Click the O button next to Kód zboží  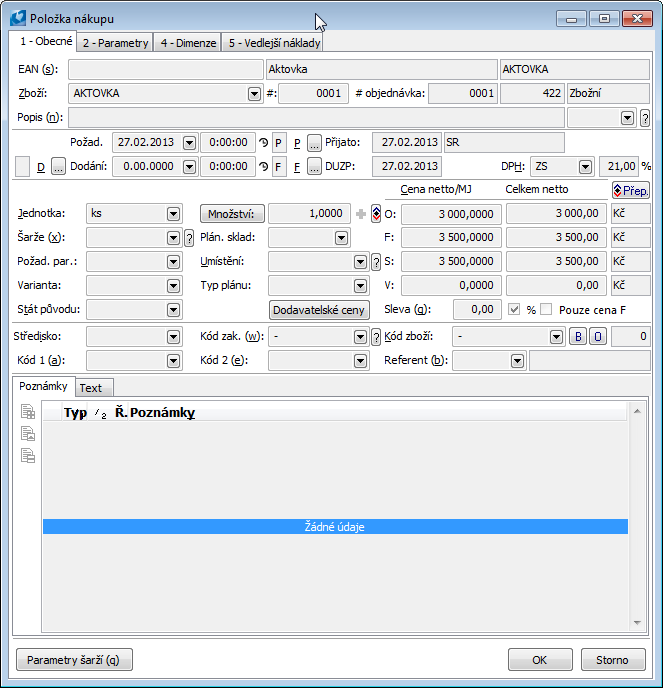click(598, 337)
